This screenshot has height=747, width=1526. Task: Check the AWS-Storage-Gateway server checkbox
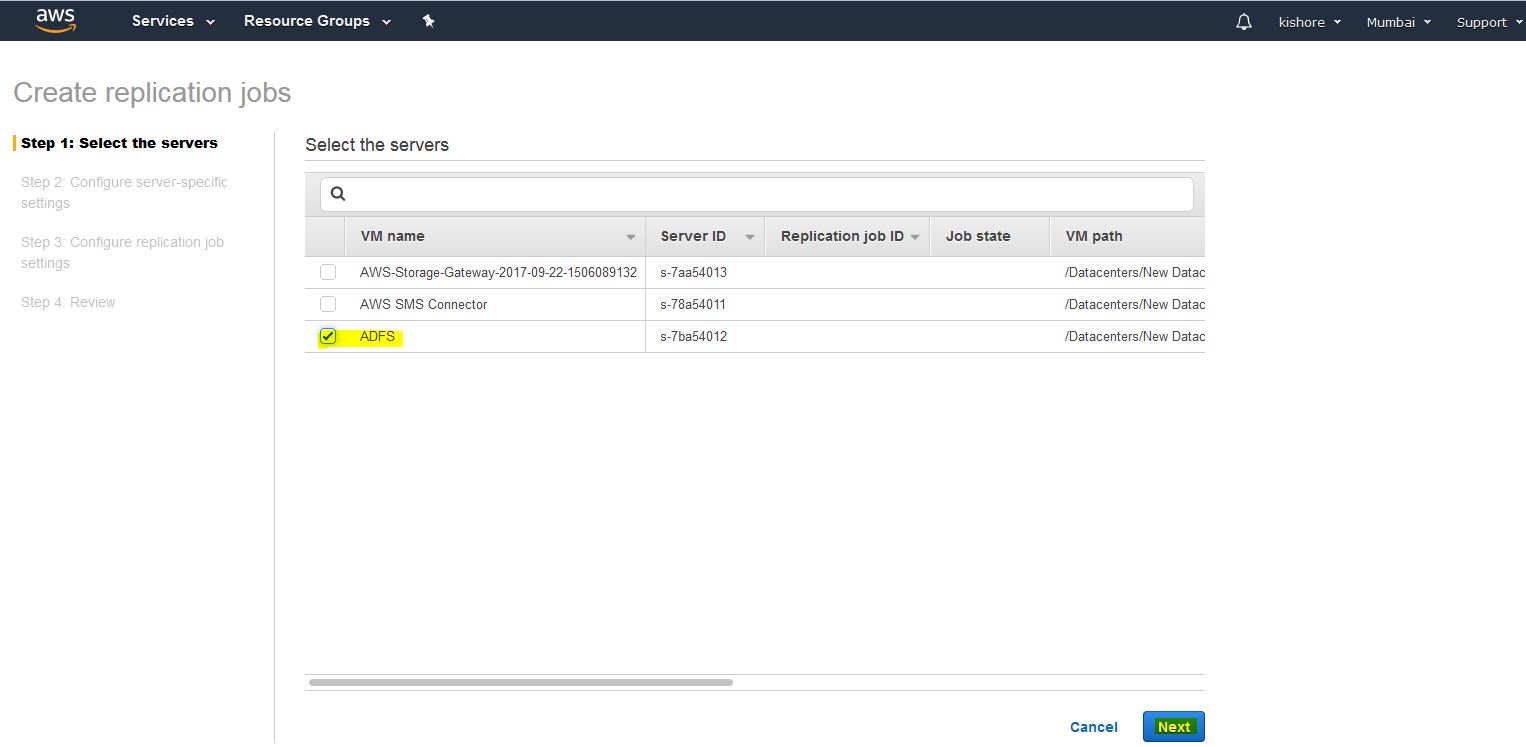[x=328, y=272]
